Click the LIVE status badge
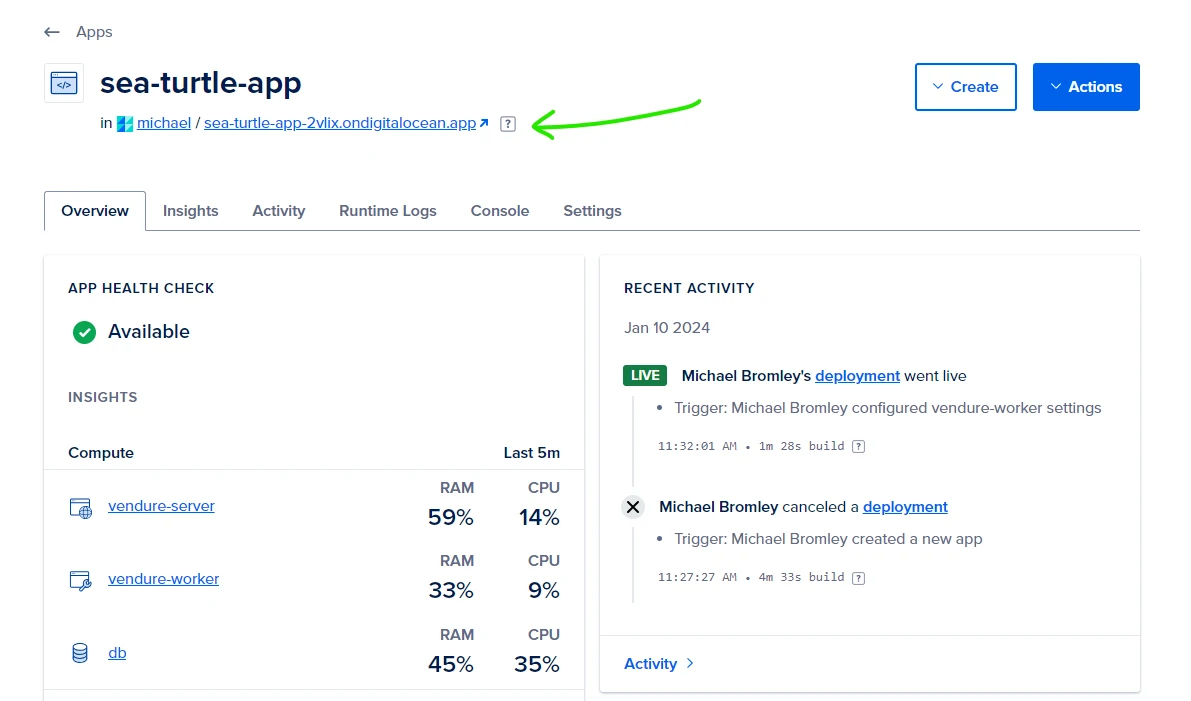This screenshot has height=701, width=1191. click(x=644, y=375)
